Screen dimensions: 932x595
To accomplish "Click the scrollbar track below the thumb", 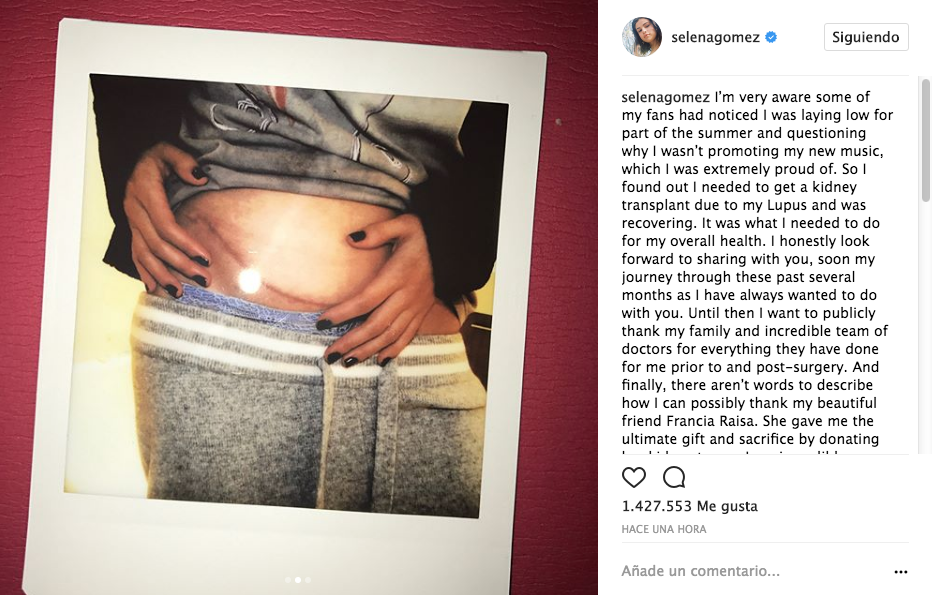I will click(925, 327).
